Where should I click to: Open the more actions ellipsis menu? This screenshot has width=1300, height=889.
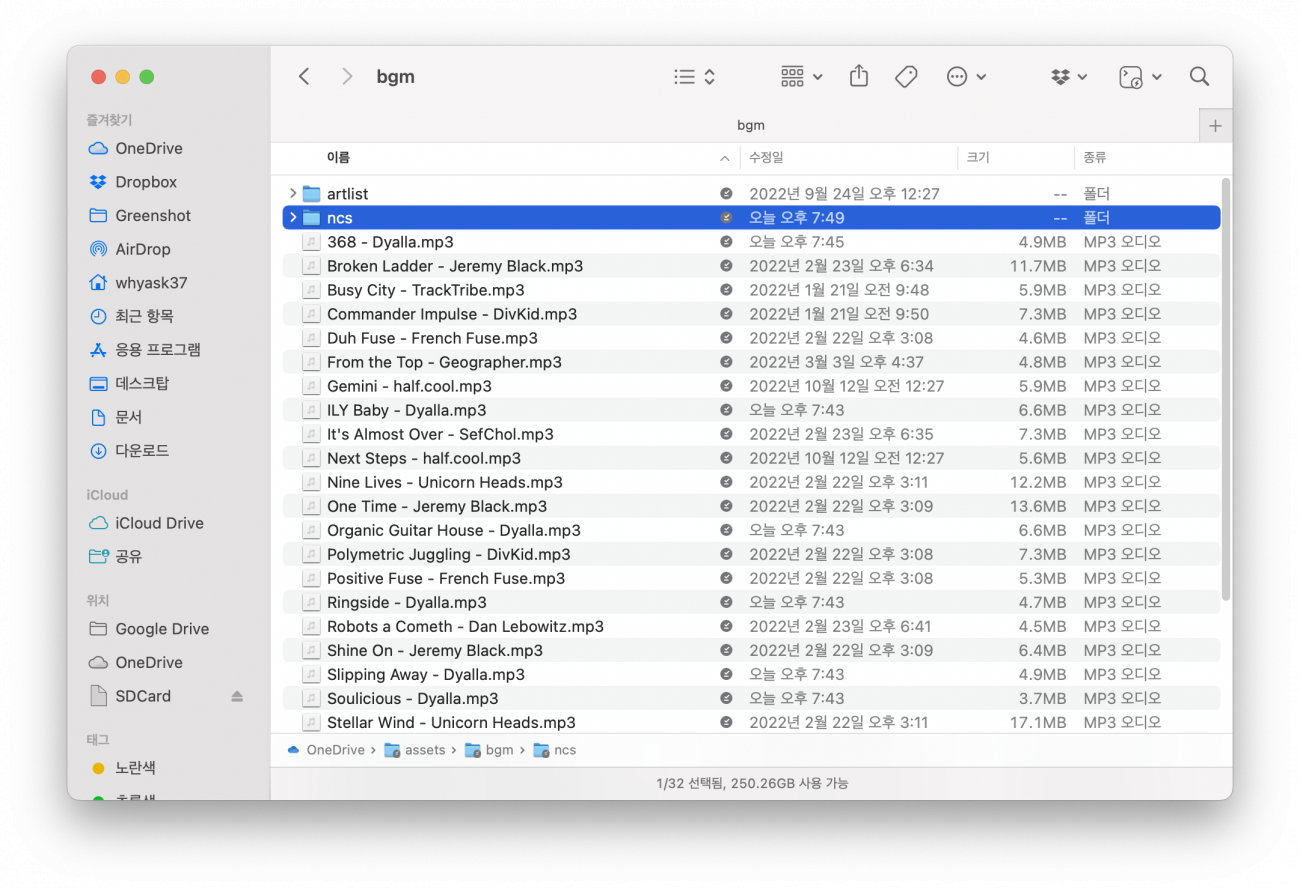[966, 77]
